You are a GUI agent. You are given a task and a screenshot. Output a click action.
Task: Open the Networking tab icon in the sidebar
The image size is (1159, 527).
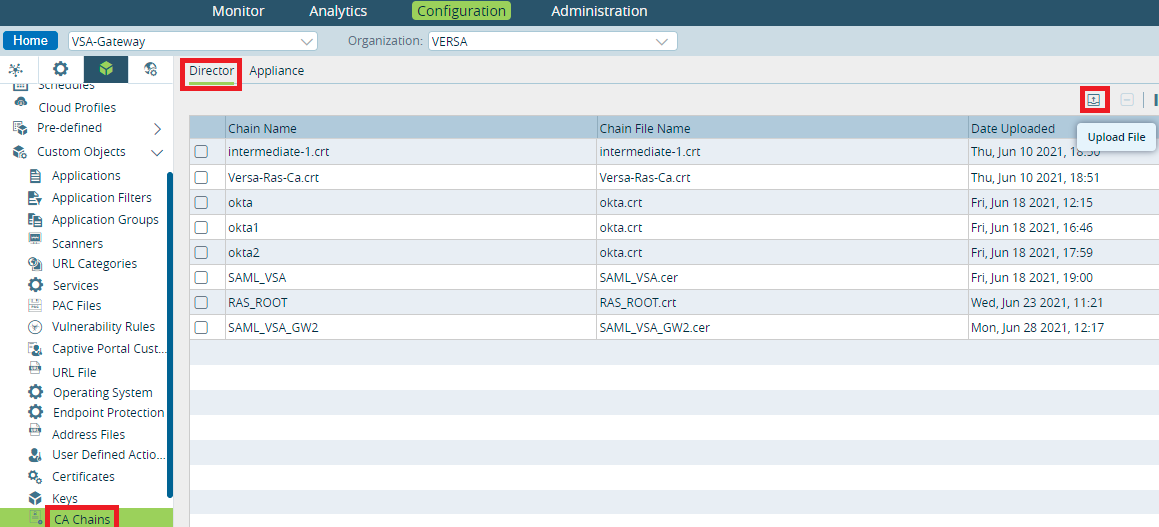click(15, 69)
